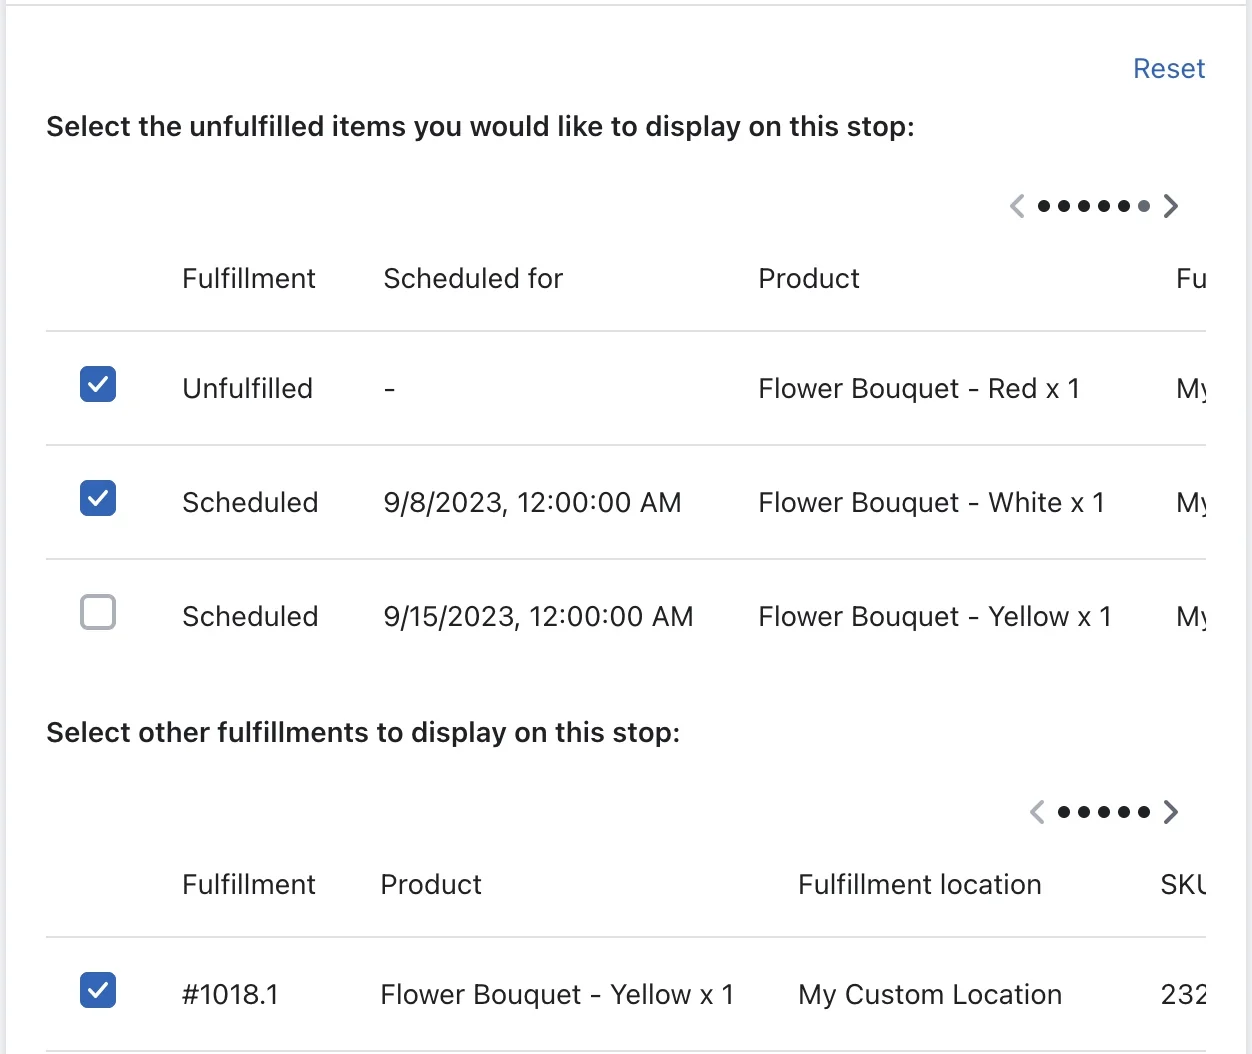Show next columns in other fulfillments table

pos(1171,812)
